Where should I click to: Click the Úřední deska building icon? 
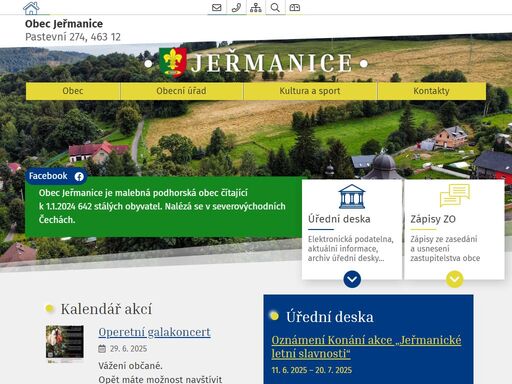coord(352,197)
